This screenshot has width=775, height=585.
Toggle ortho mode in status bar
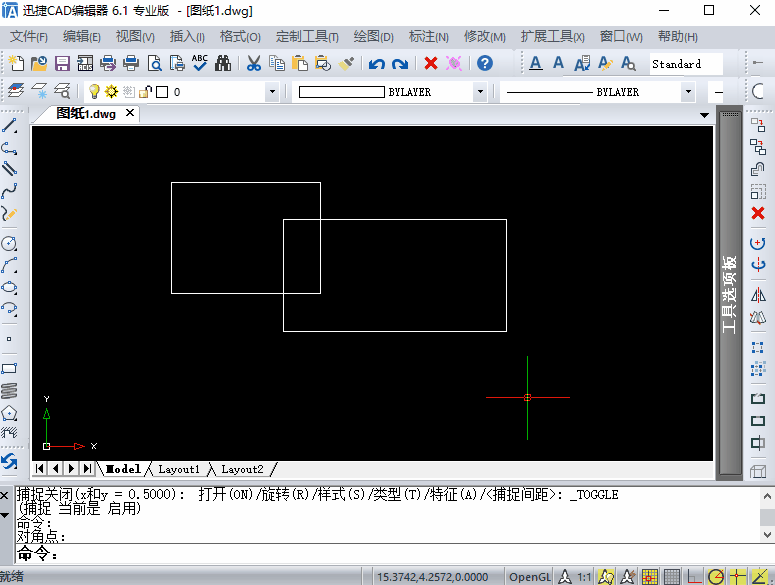694,577
